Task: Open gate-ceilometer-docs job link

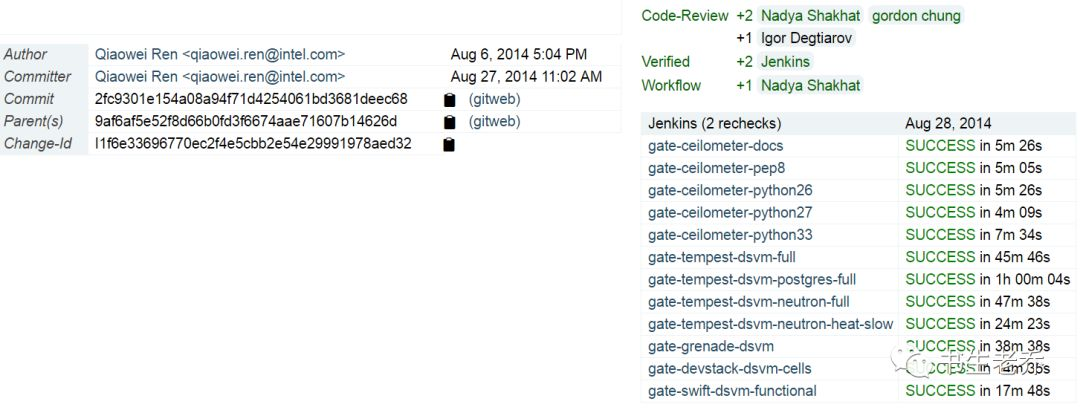Action: click(x=715, y=146)
